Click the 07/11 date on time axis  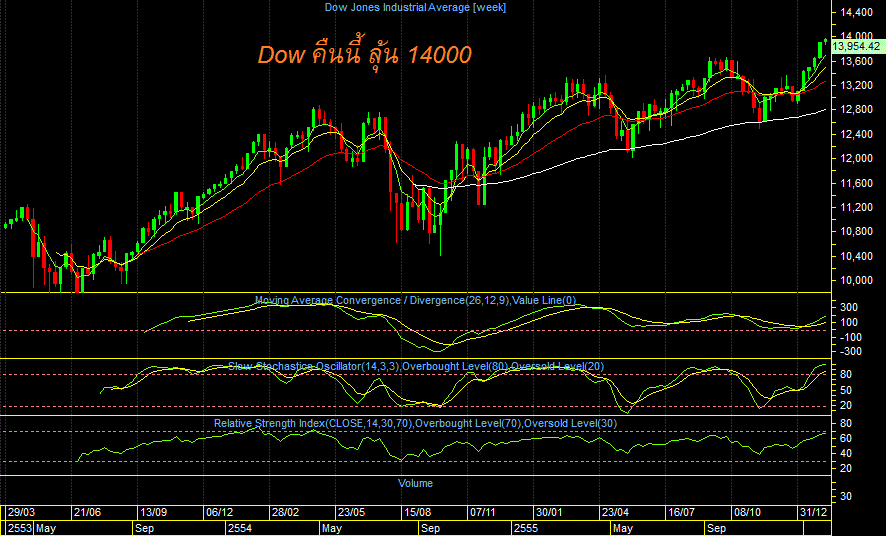(x=483, y=512)
